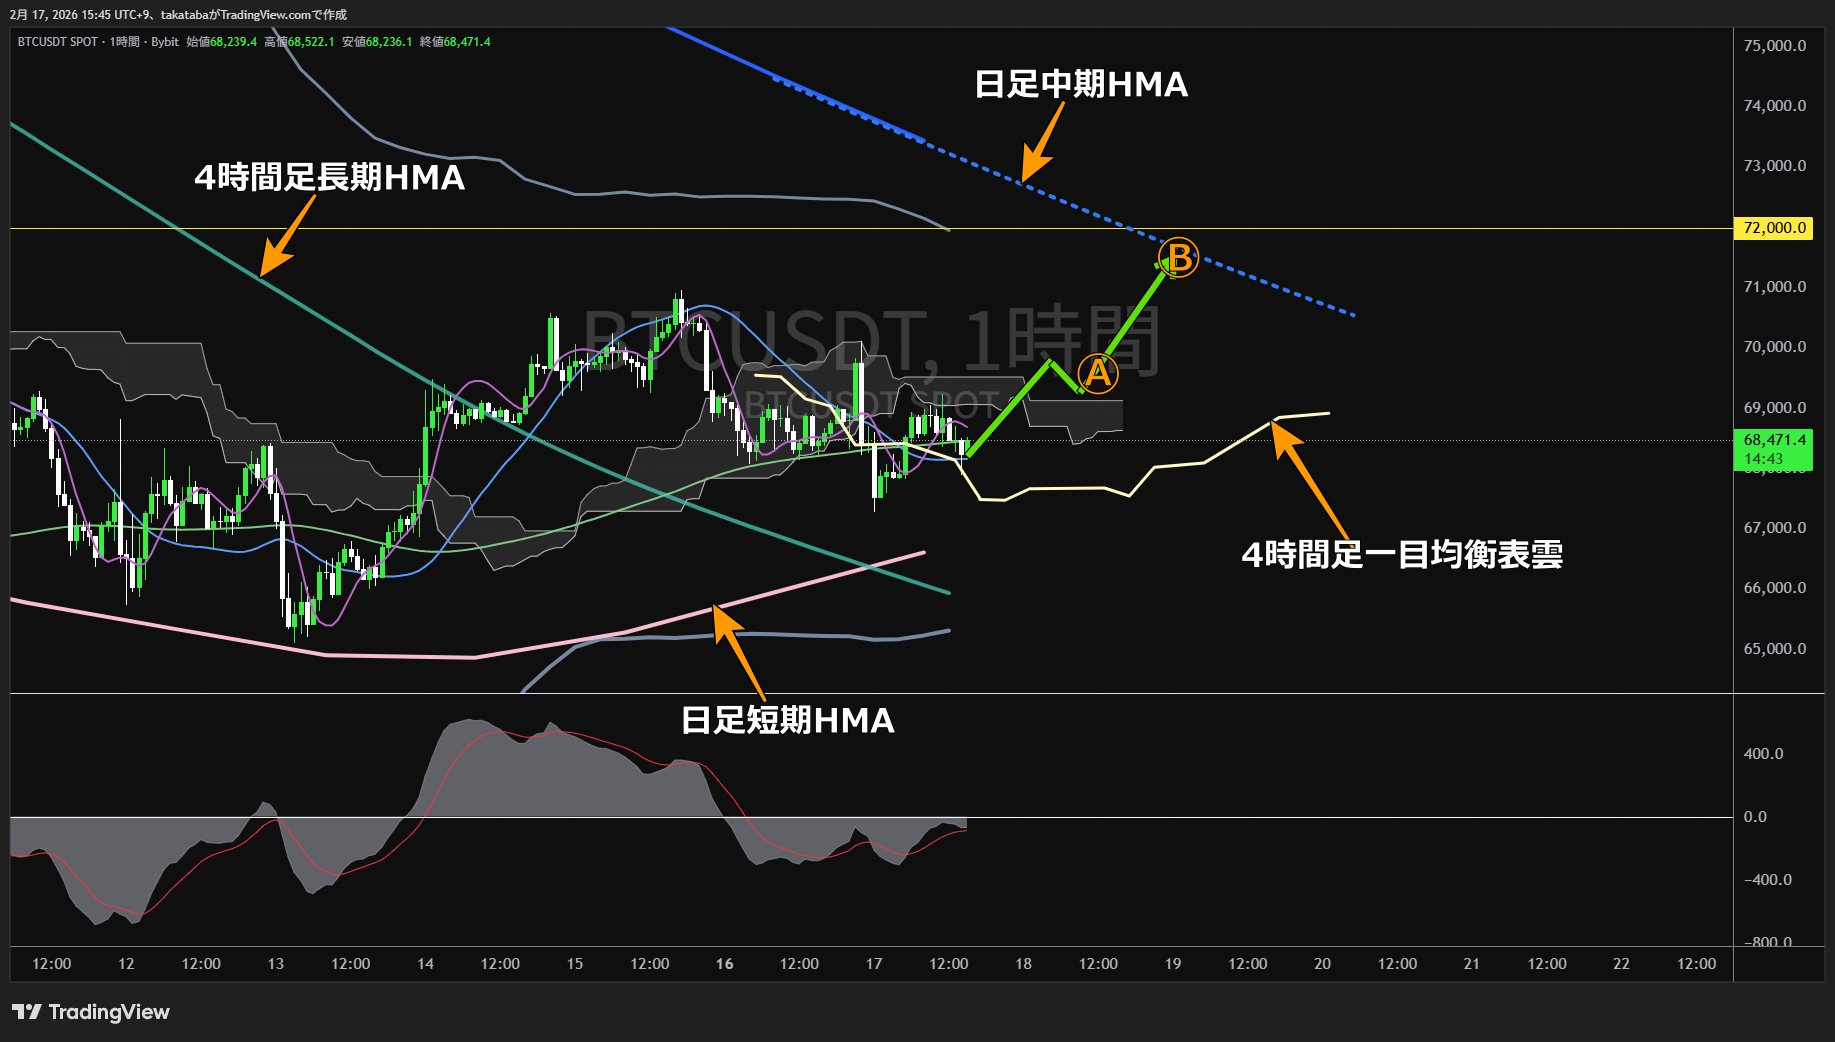The width and height of the screenshot is (1835, 1042).
Task: Click date label 19 on time axis
Action: point(1173,964)
